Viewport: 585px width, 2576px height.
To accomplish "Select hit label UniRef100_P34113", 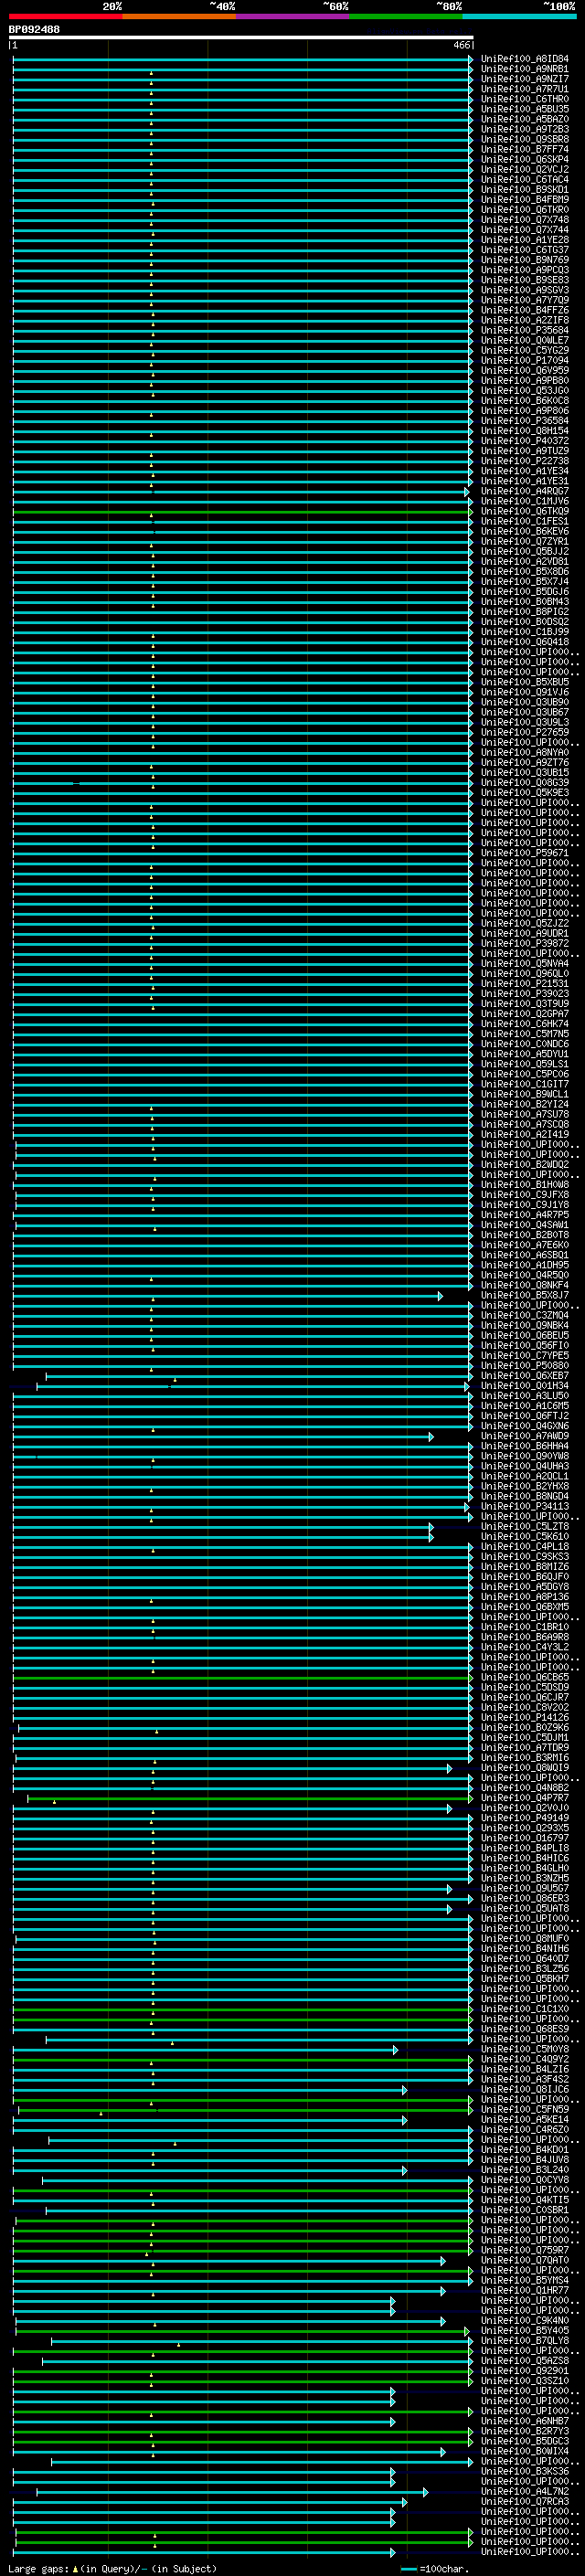I will click(x=525, y=1506).
